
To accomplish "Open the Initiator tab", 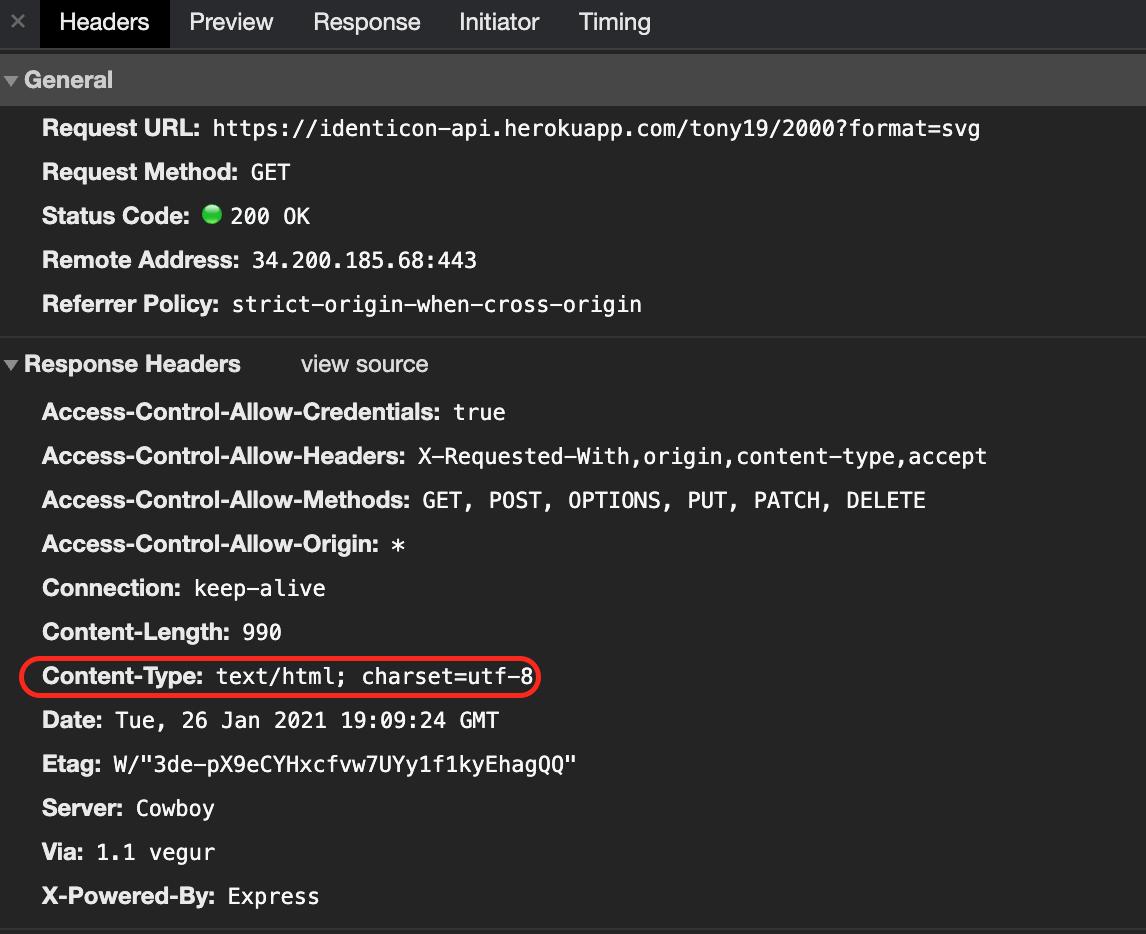I will click(x=498, y=22).
